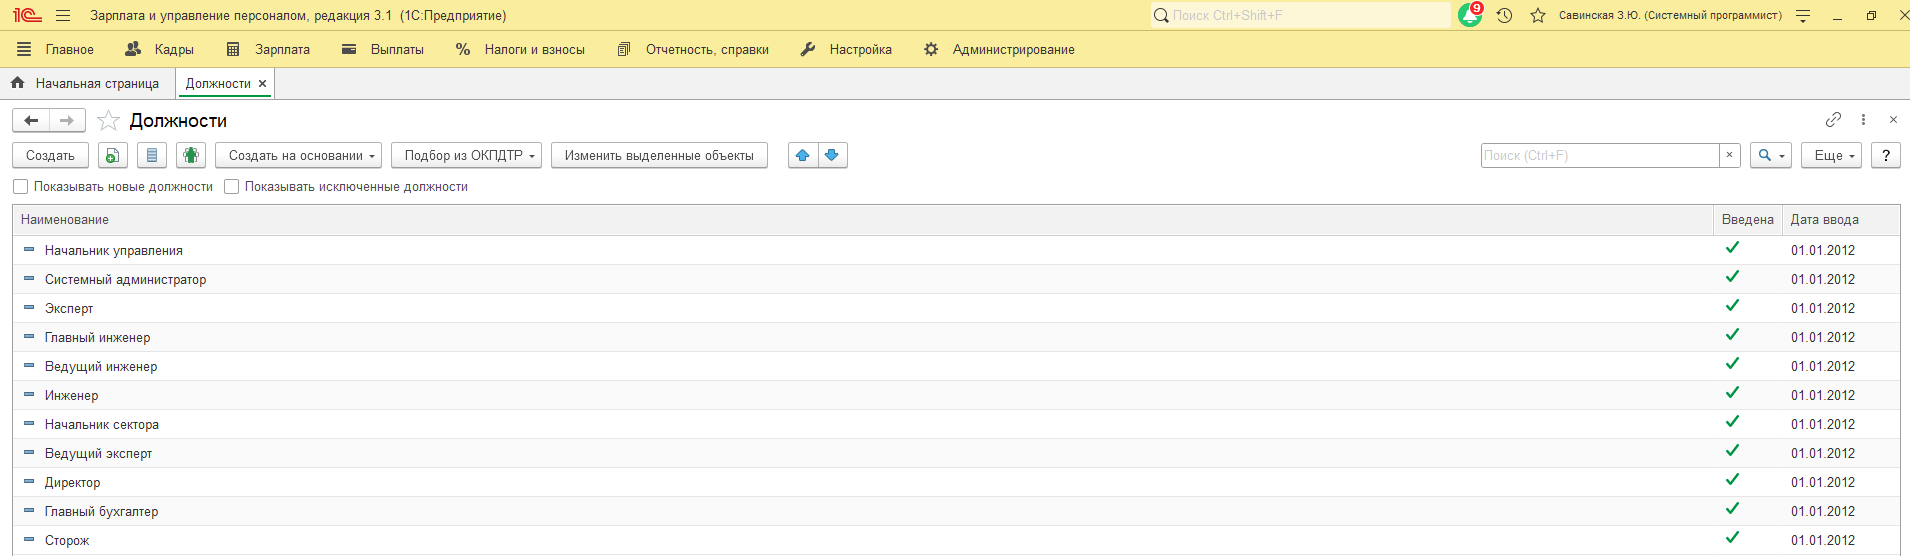Image resolution: width=1910 pixels, height=556 pixels.
Task: Open the notifications bell with 9 alerts
Action: (x=1469, y=15)
